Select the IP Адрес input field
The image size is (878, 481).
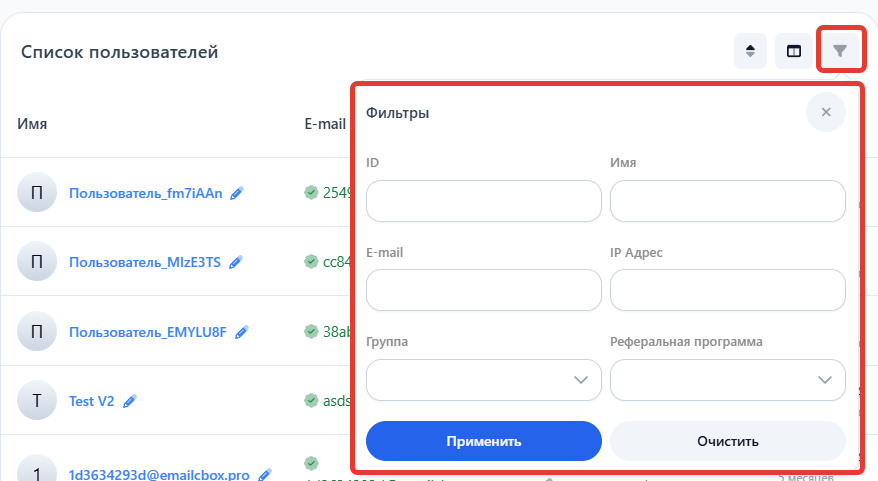728,290
